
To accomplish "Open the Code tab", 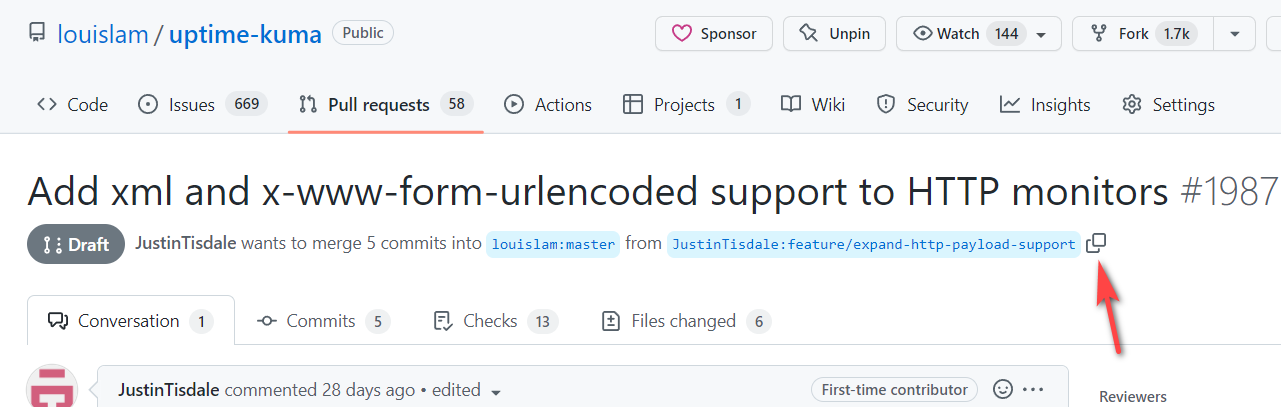I will [72, 105].
